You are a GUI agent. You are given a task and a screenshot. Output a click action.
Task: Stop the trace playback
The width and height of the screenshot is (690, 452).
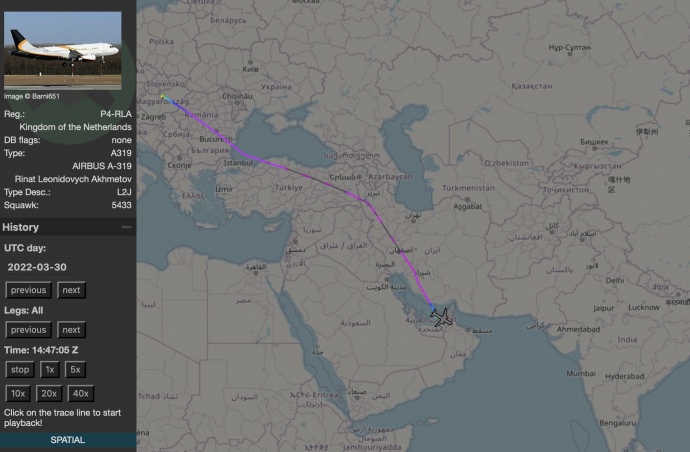tap(20, 370)
